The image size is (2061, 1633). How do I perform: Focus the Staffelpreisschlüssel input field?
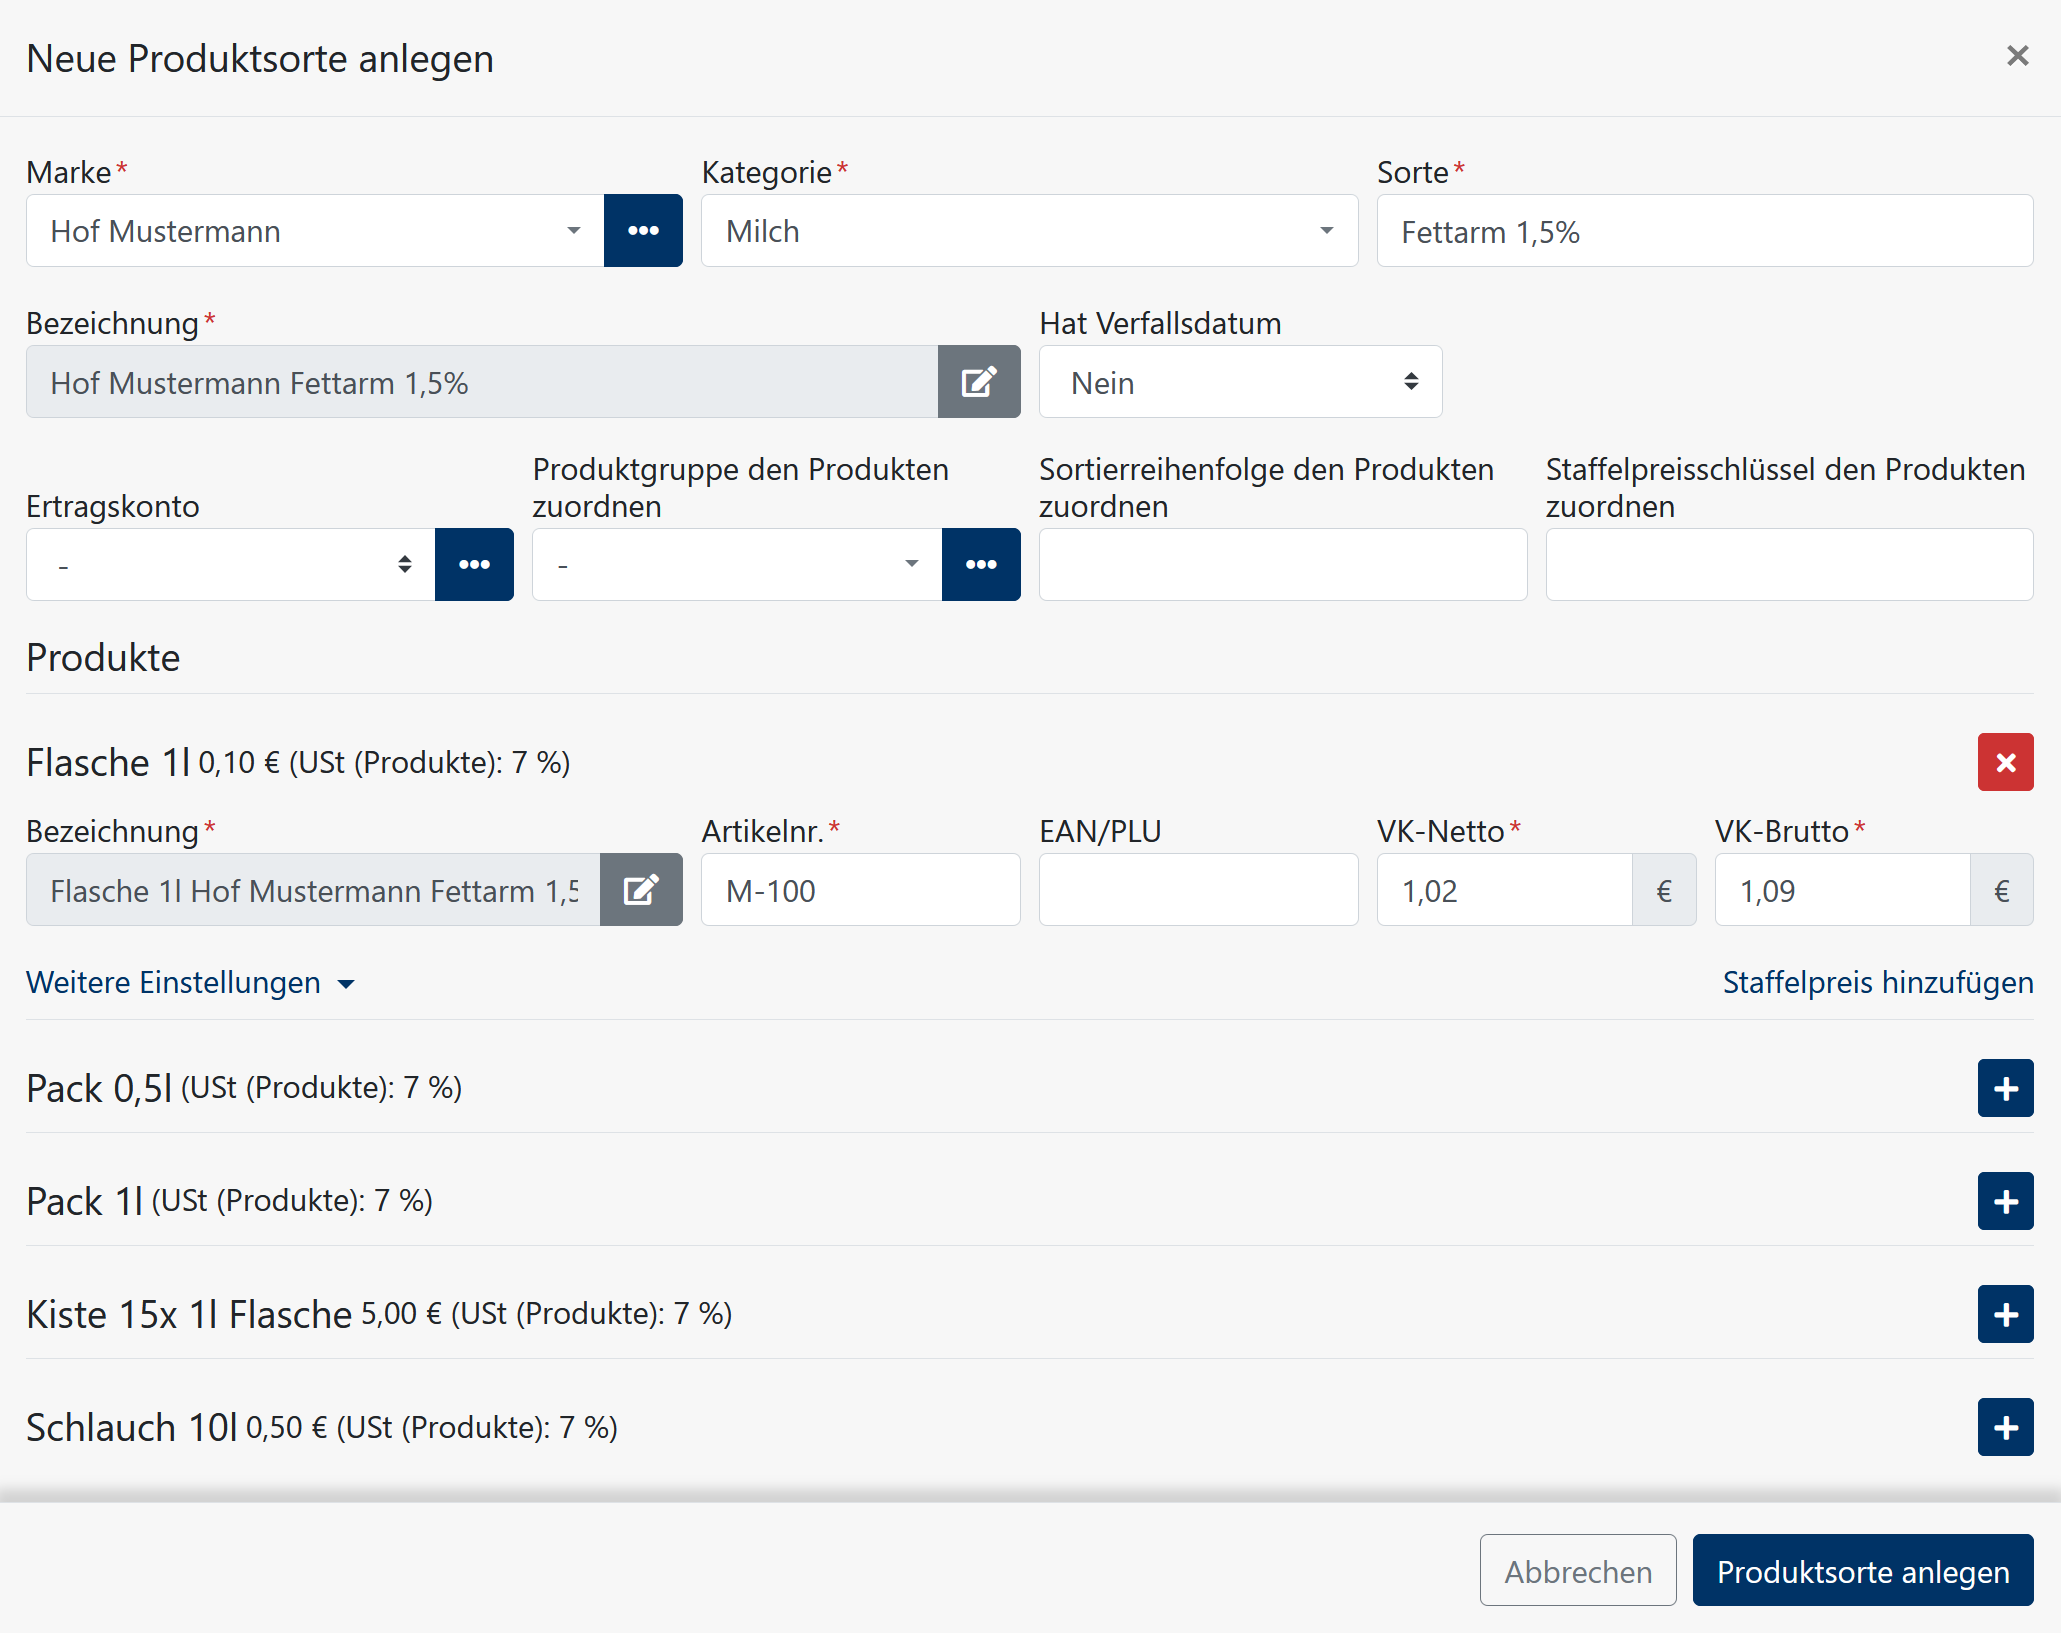pyautogui.click(x=1790, y=565)
